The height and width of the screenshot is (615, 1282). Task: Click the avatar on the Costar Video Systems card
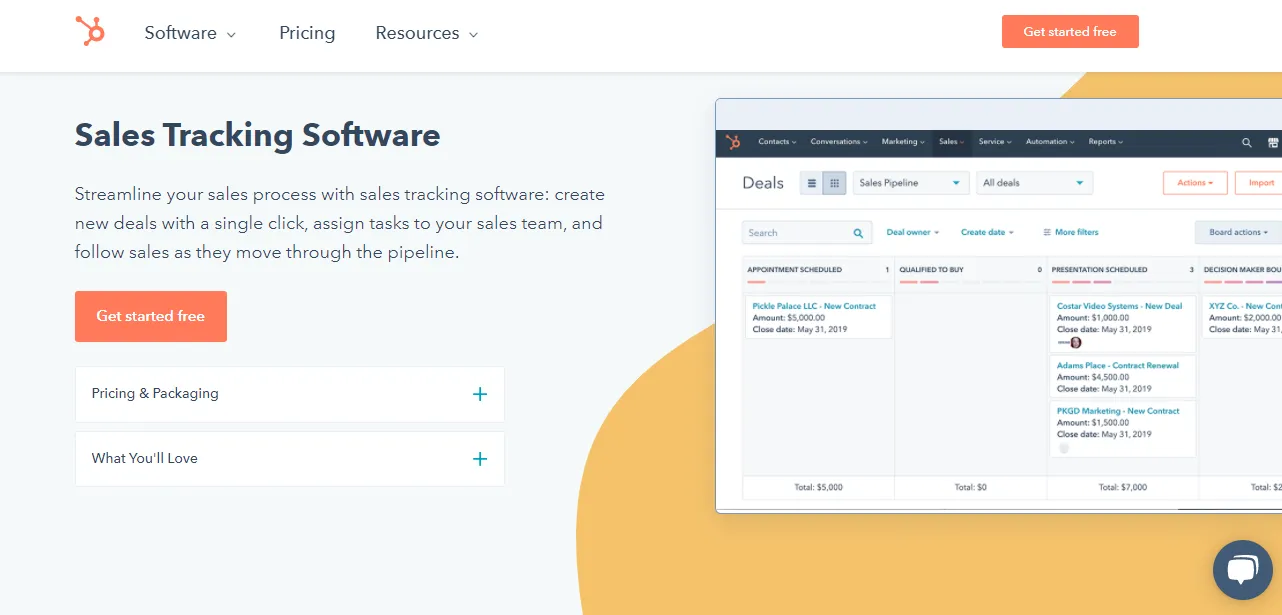(x=1075, y=342)
